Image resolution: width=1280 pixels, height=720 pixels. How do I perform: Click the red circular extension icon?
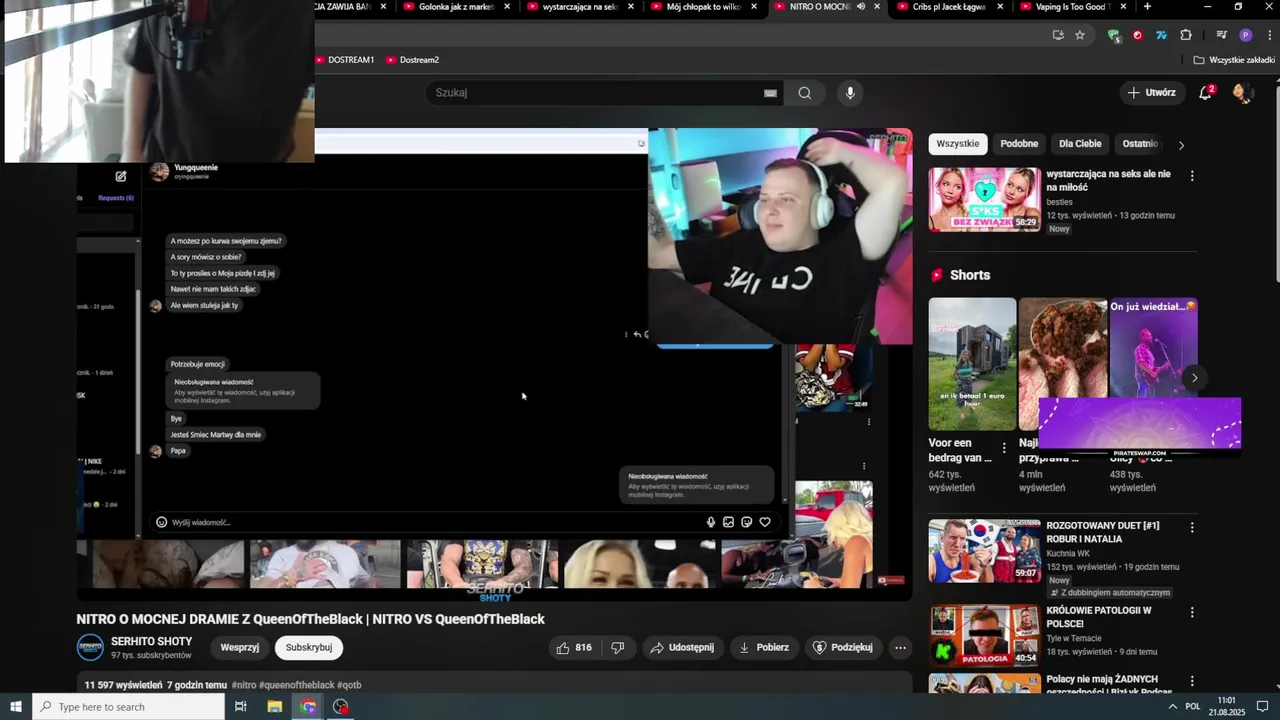pyautogui.click(x=1137, y=35)
